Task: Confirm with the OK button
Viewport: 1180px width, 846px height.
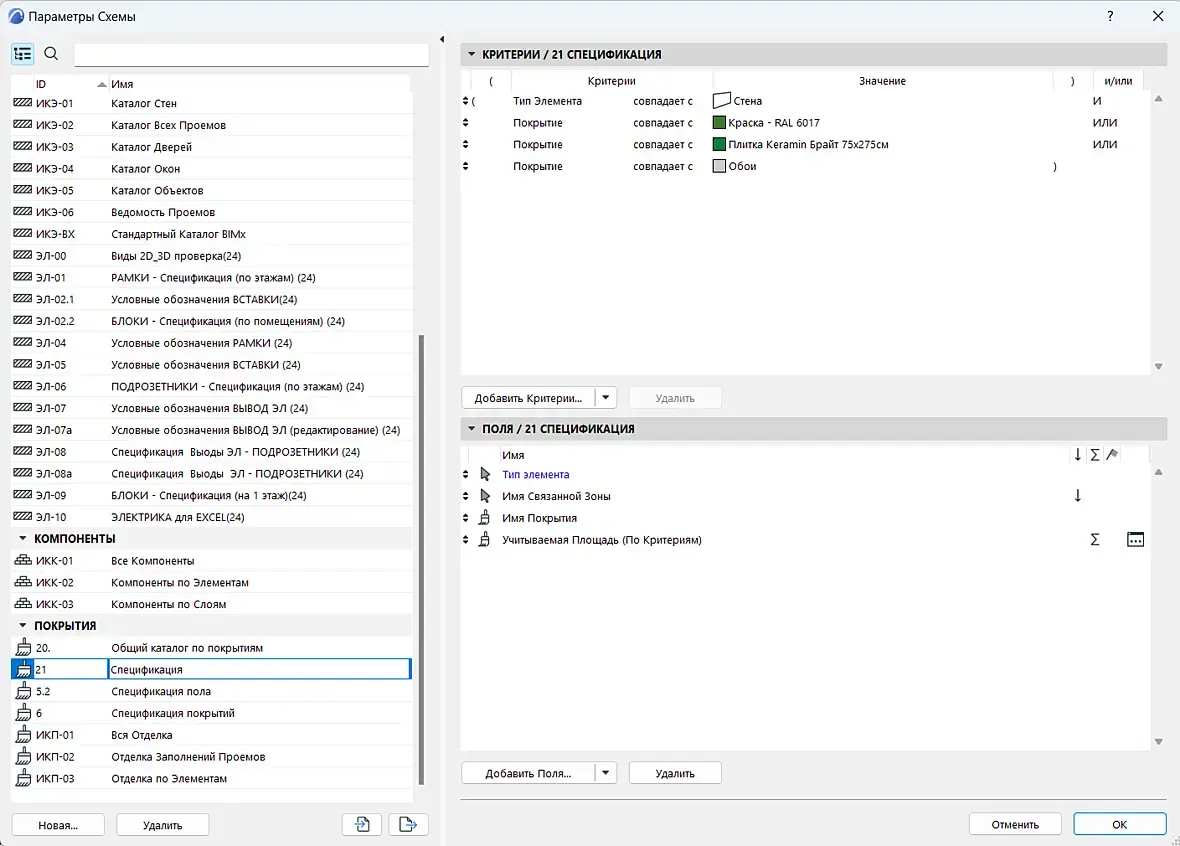Action: [x=1120, y=824]
